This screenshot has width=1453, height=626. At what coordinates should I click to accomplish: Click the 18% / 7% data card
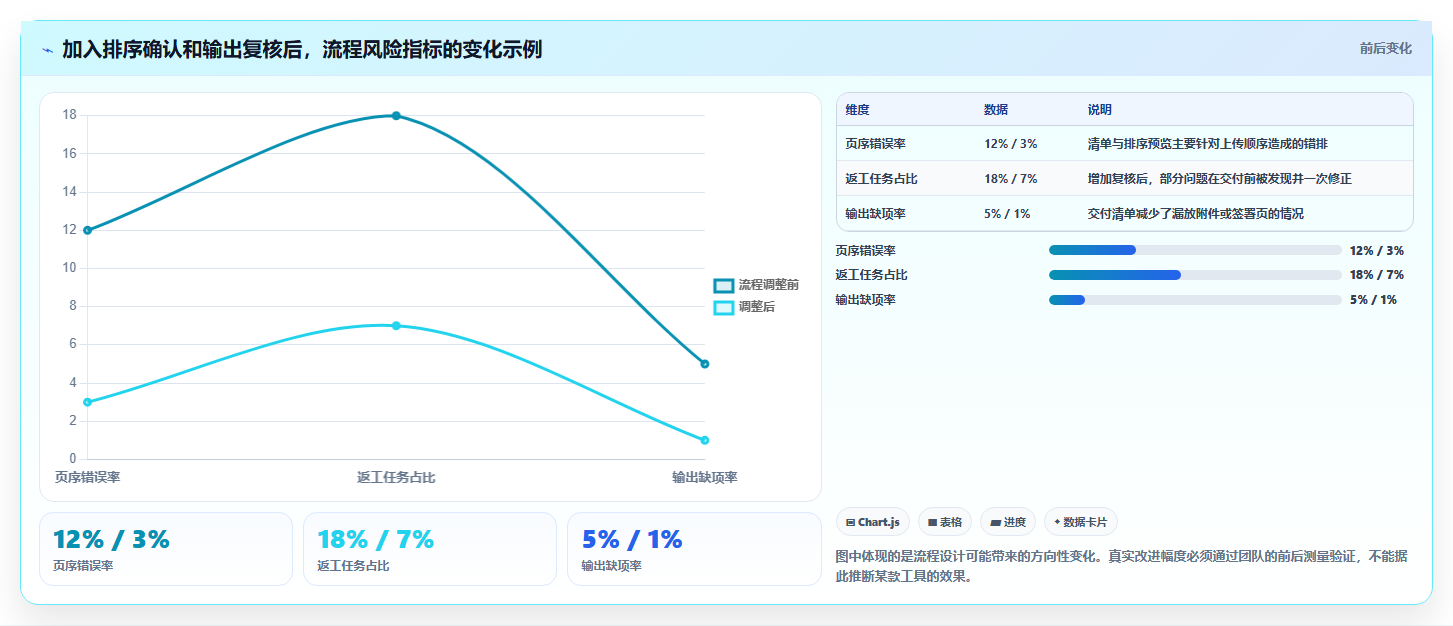coord(430,549)
